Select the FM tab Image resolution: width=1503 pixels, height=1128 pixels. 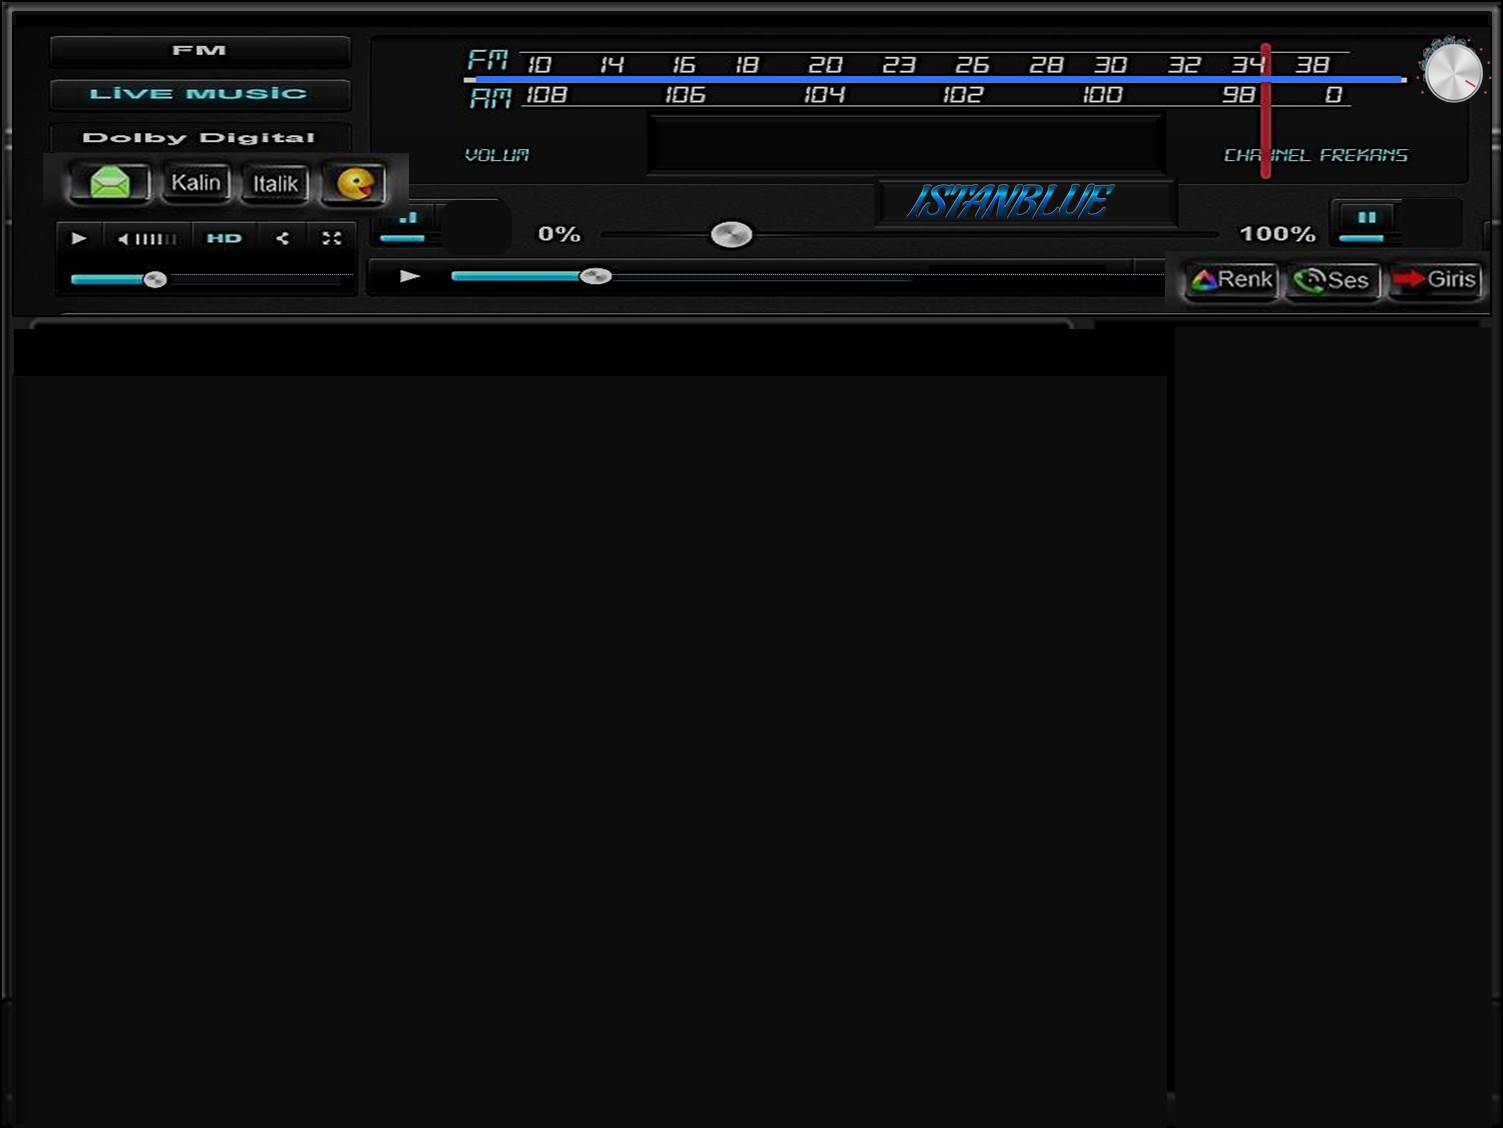coord(199,50)
